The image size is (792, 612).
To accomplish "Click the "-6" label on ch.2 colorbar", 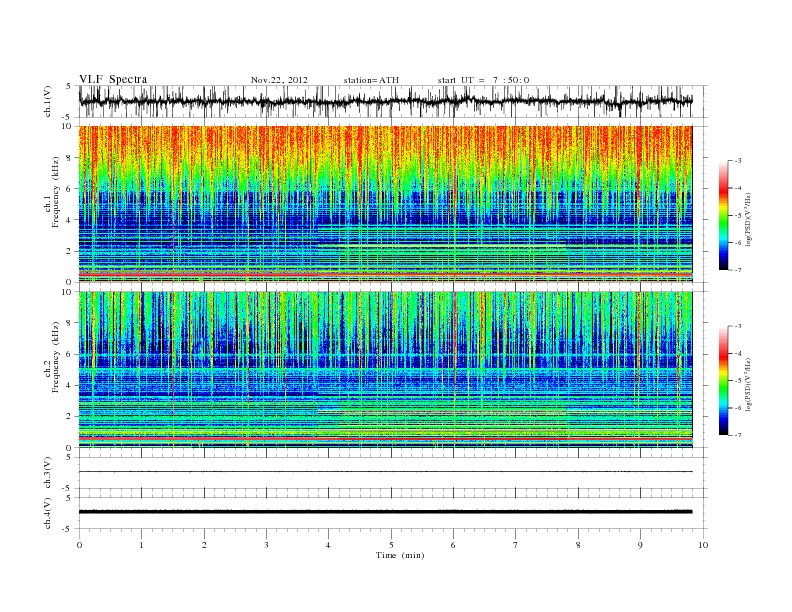I will 738,408.
